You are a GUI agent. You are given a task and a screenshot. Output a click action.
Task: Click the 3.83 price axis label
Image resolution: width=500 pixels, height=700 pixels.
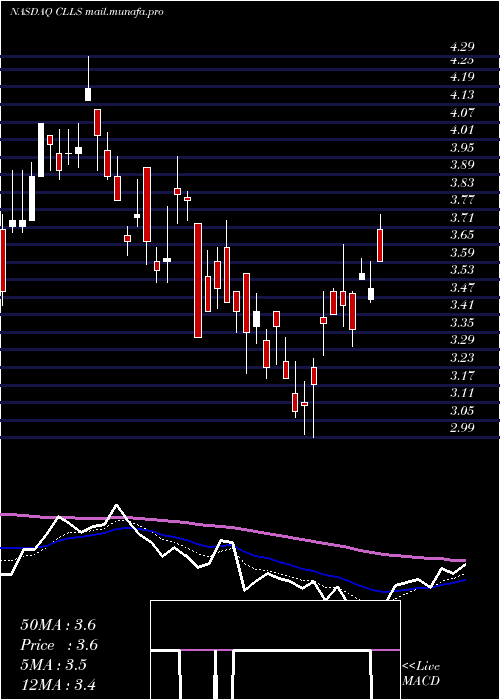click(x=462, y=183)
